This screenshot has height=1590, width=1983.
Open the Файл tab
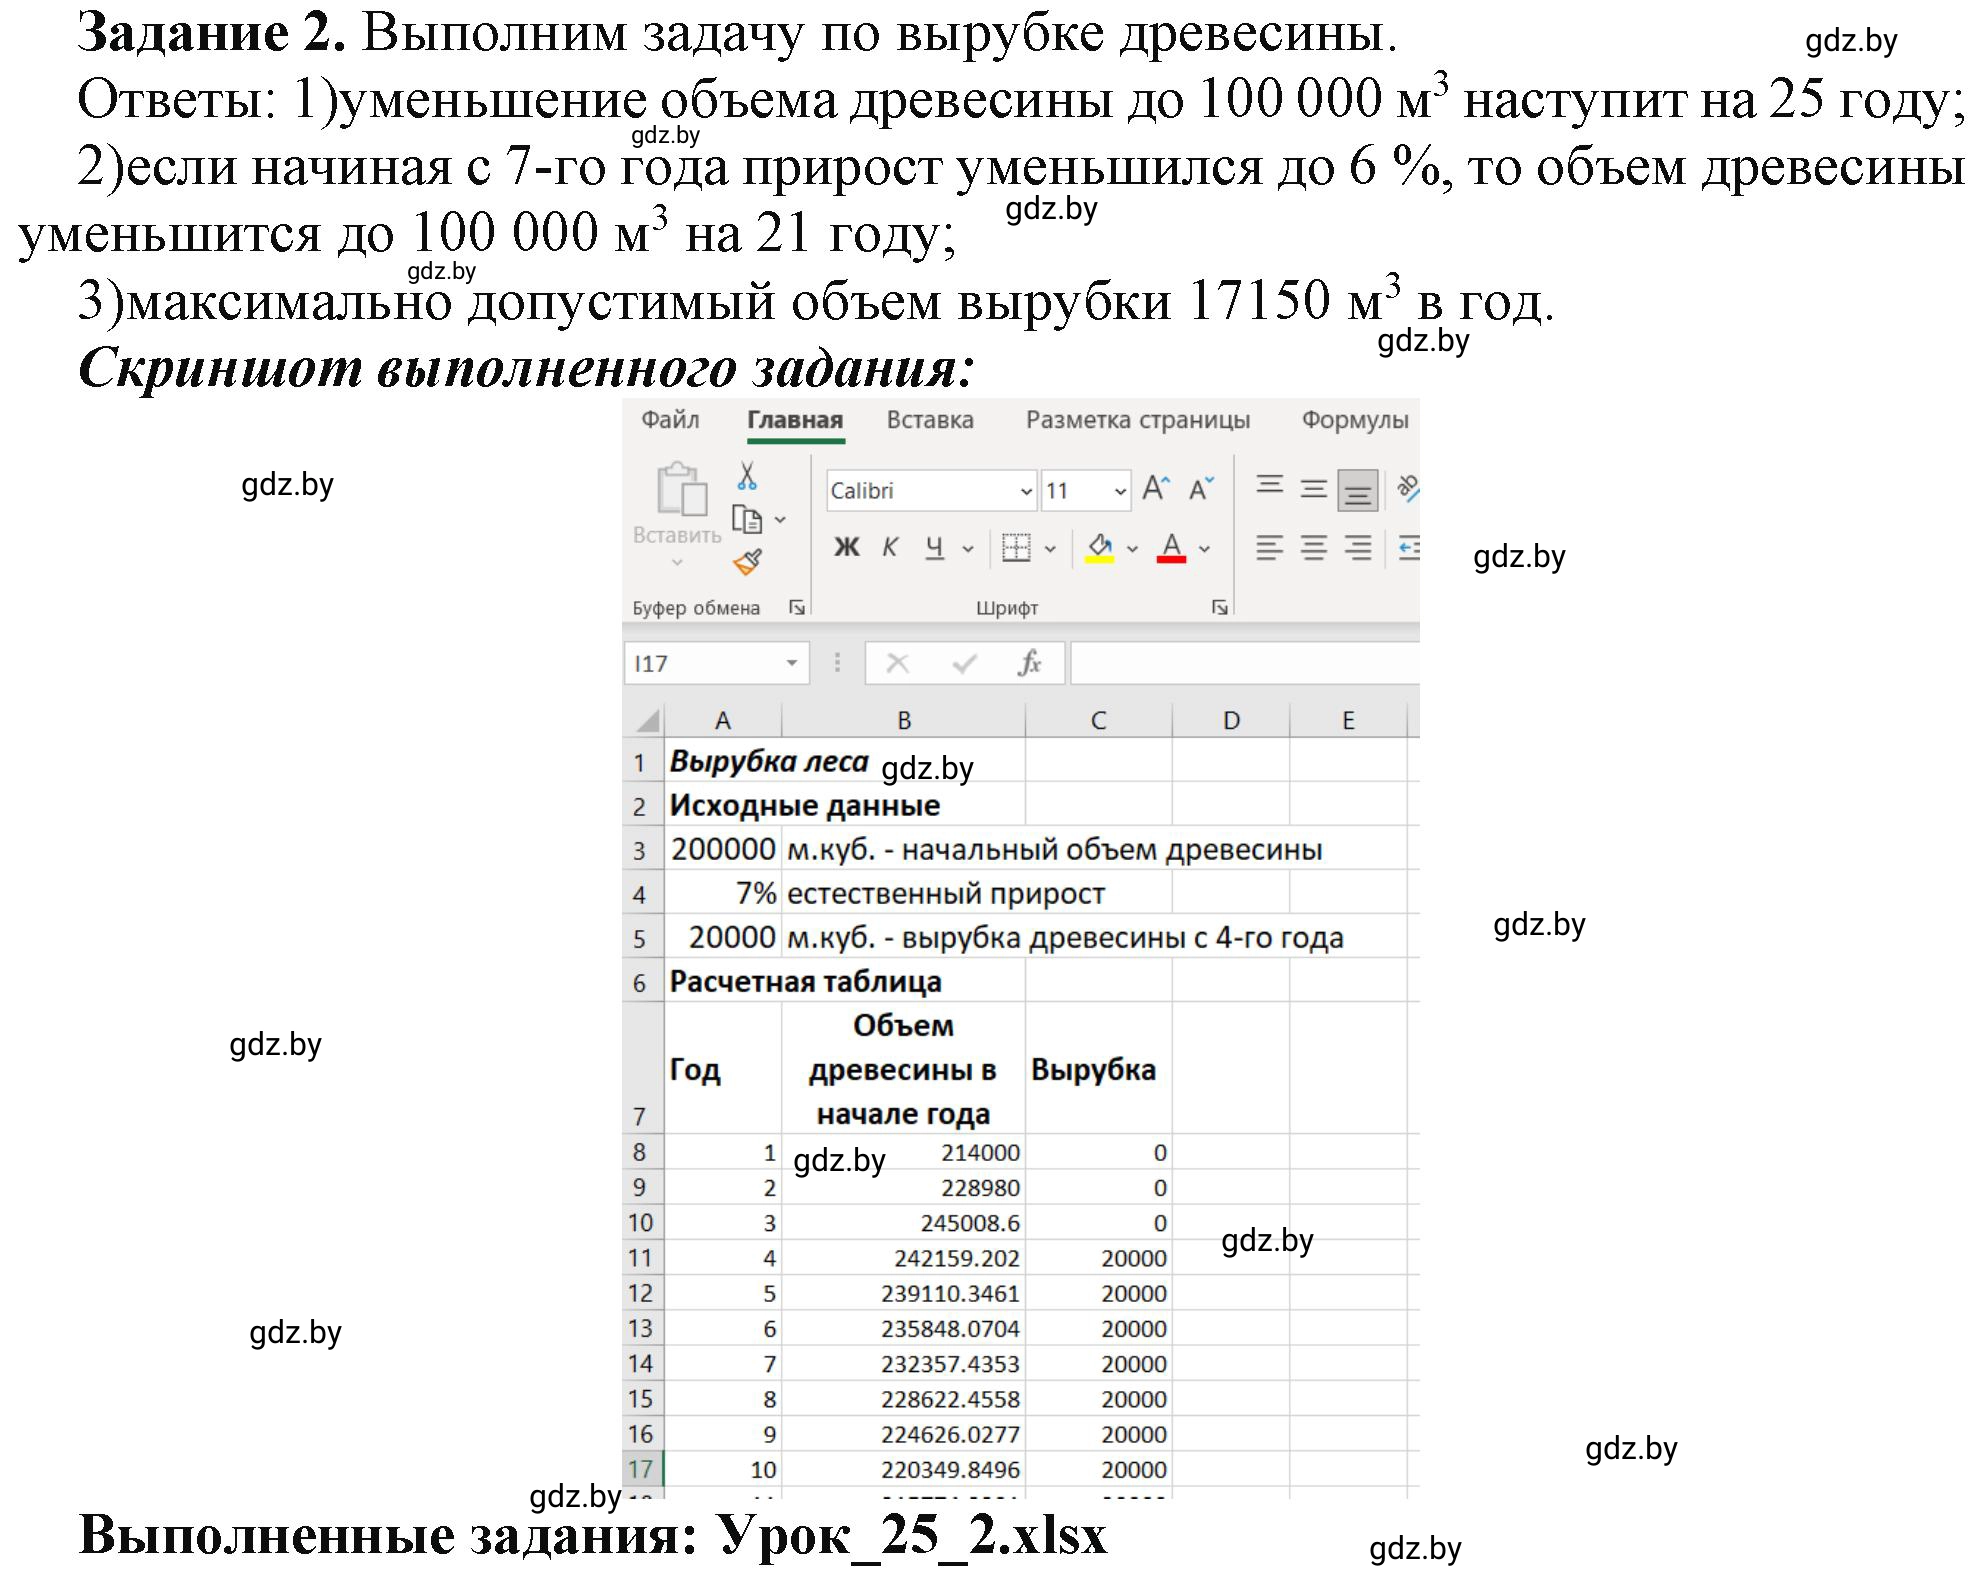(670, 420)
